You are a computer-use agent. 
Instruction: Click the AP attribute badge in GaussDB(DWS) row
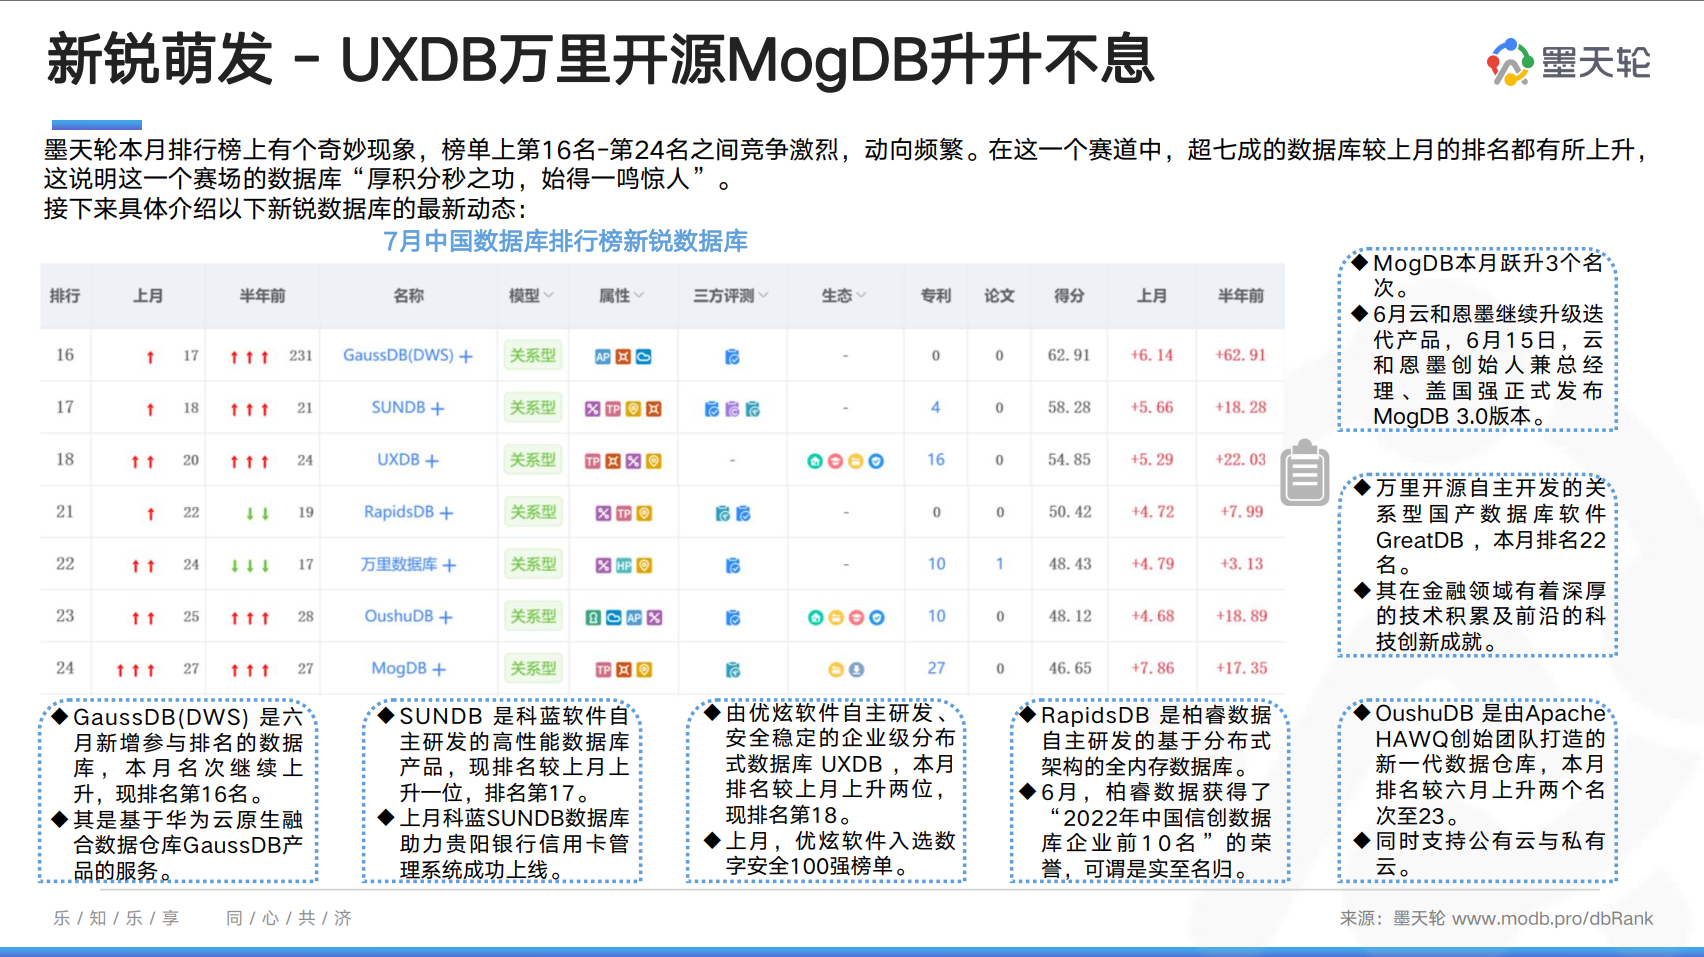click(603, 357)
